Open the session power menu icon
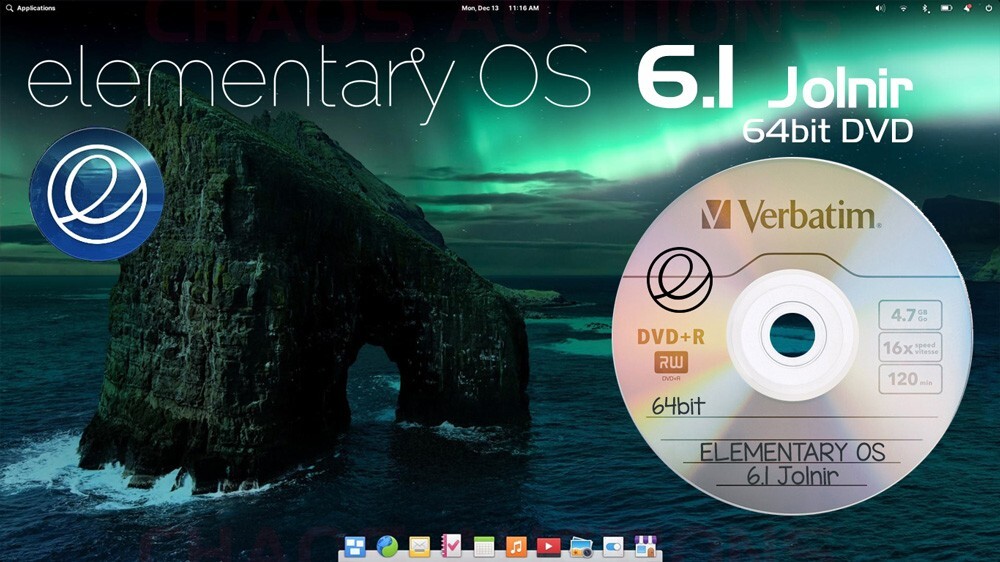Screen dimensions: 1000x562 point(989,8)
